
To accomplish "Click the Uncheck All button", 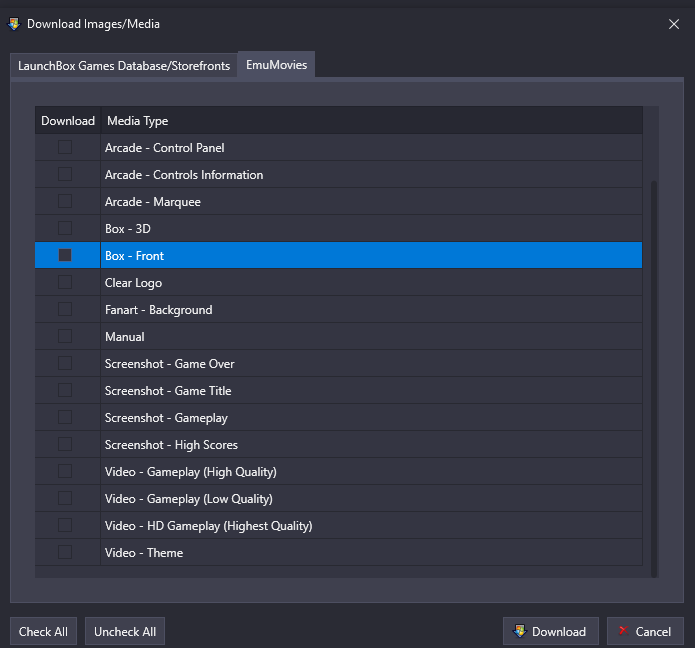I will (x=125, y=631).
